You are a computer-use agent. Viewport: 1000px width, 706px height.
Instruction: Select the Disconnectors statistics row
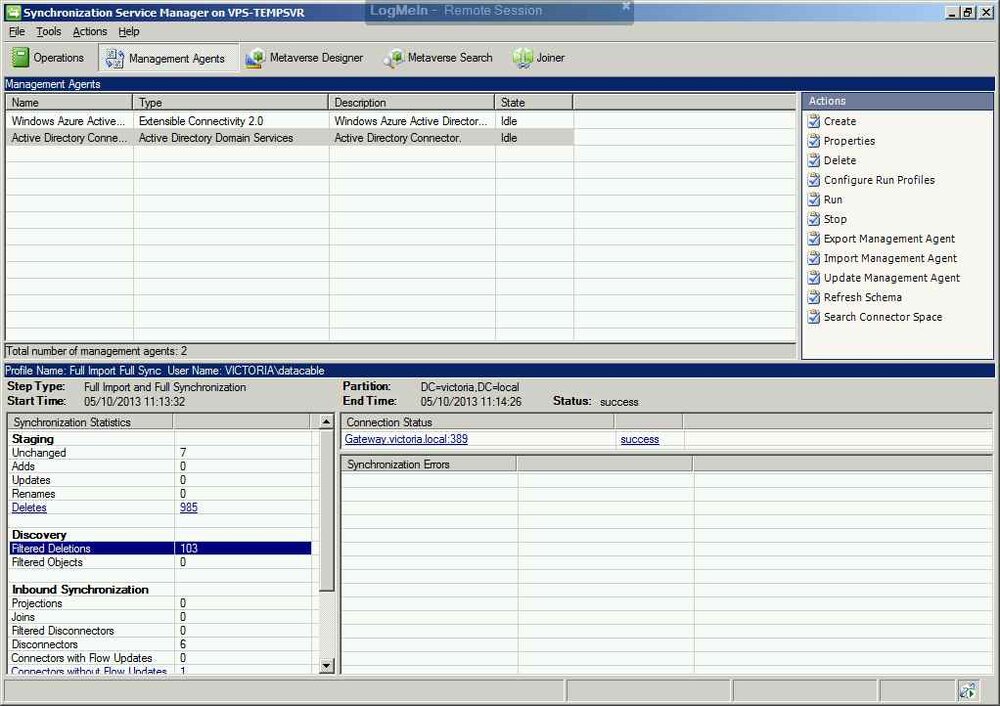(161, 644)
